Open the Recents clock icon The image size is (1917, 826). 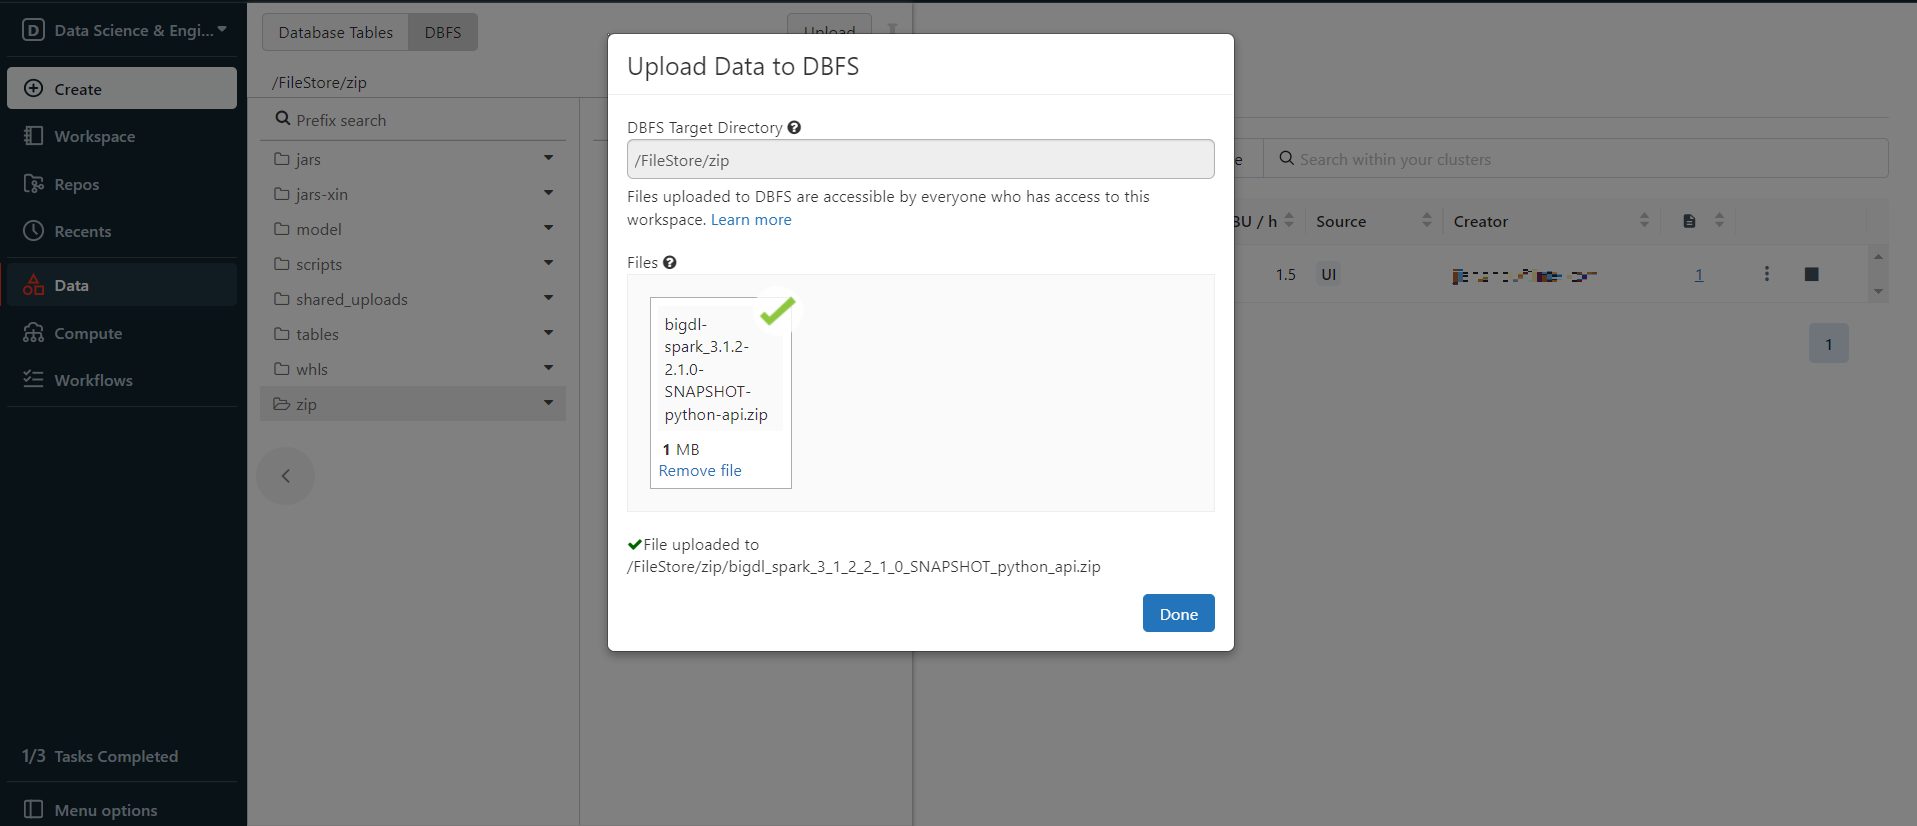click(x=34, y=231)
